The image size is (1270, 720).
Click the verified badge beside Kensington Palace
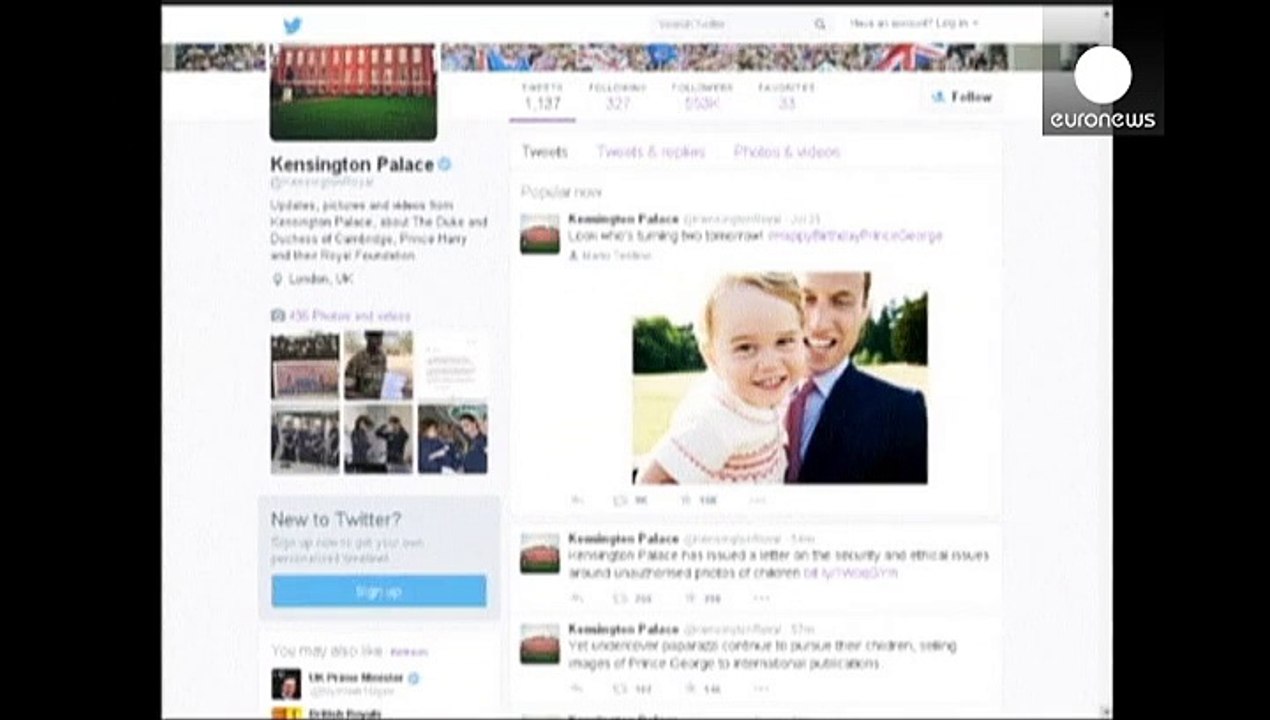click(445, 164)
